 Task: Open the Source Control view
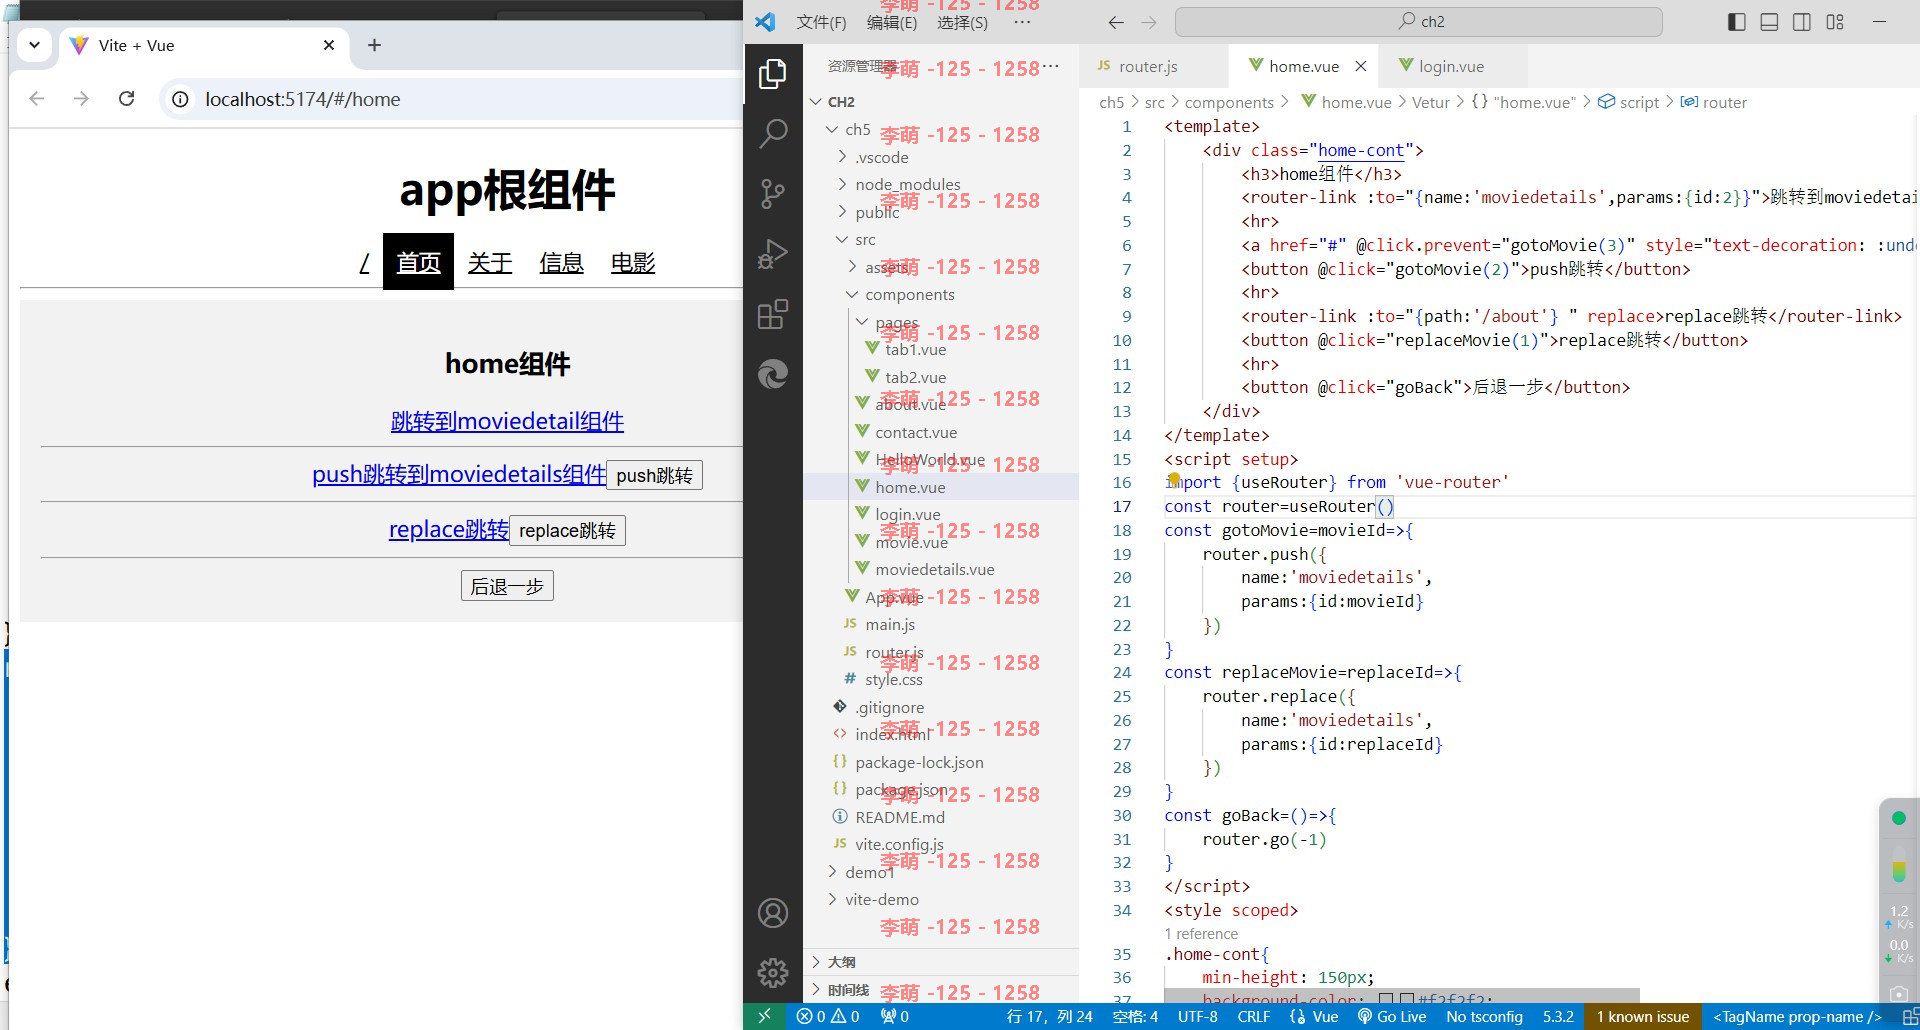(x=772, y=193)
